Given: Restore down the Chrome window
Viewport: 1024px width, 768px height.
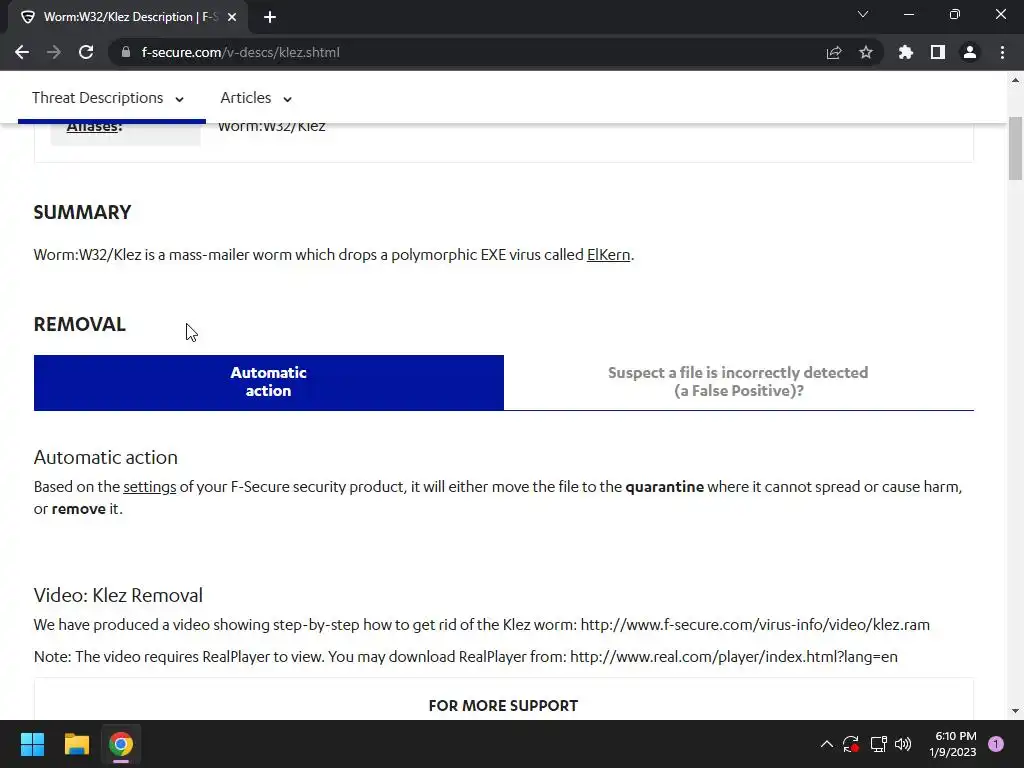Looking at the screenshot, I should tap(955, 14).
